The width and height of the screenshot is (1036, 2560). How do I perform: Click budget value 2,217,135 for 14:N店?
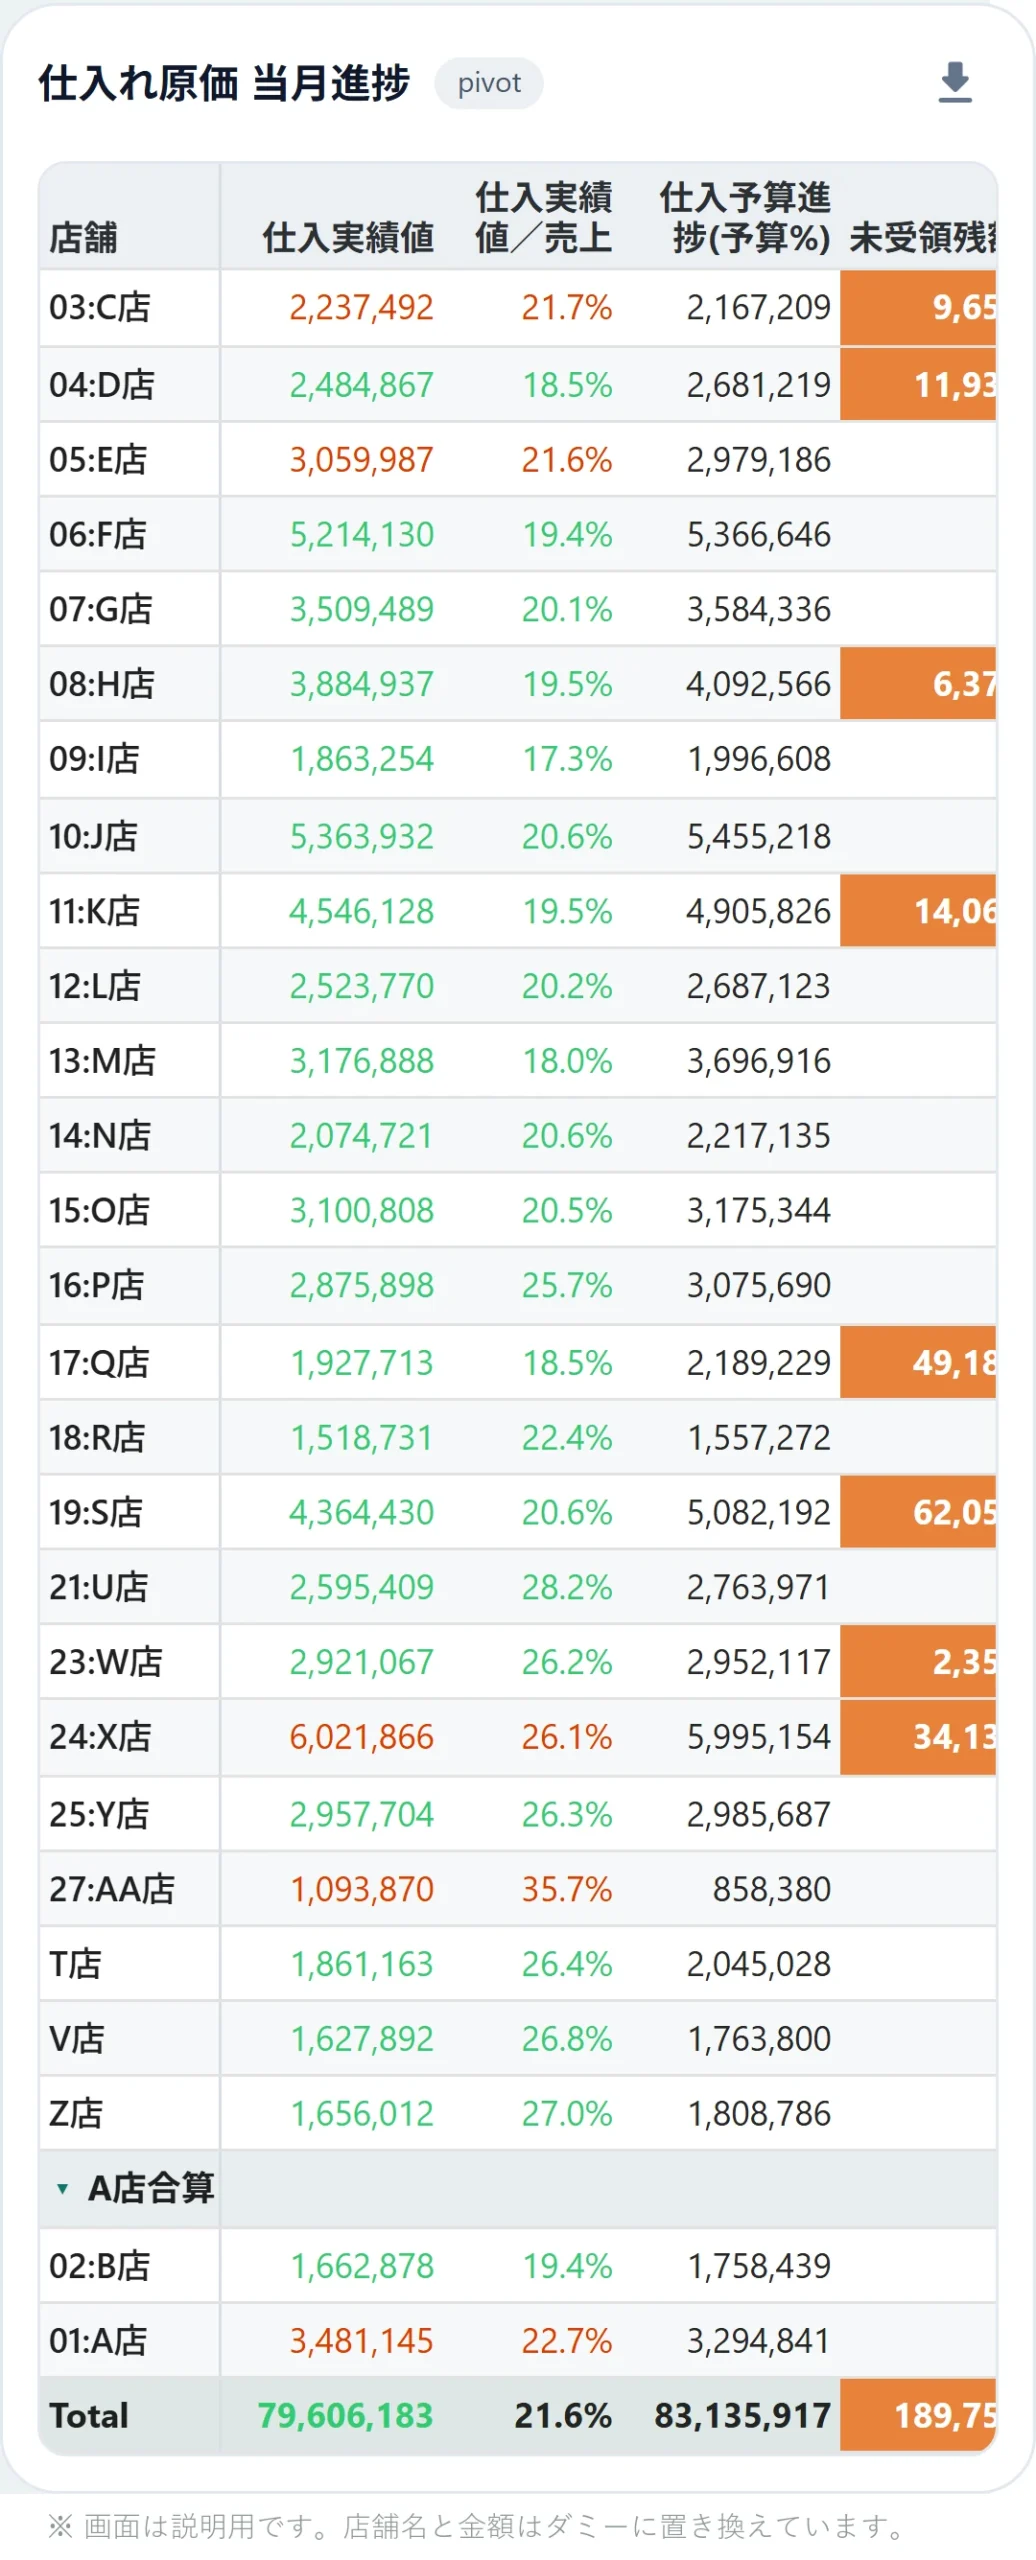758,1135
